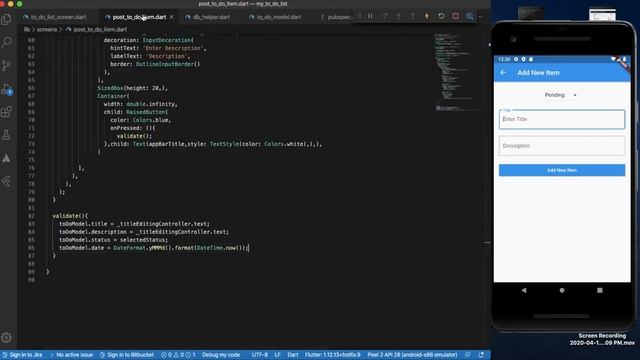This screenshot has width=640, height=360.
Task: Stop the debug session
Action: click(456, 16)
